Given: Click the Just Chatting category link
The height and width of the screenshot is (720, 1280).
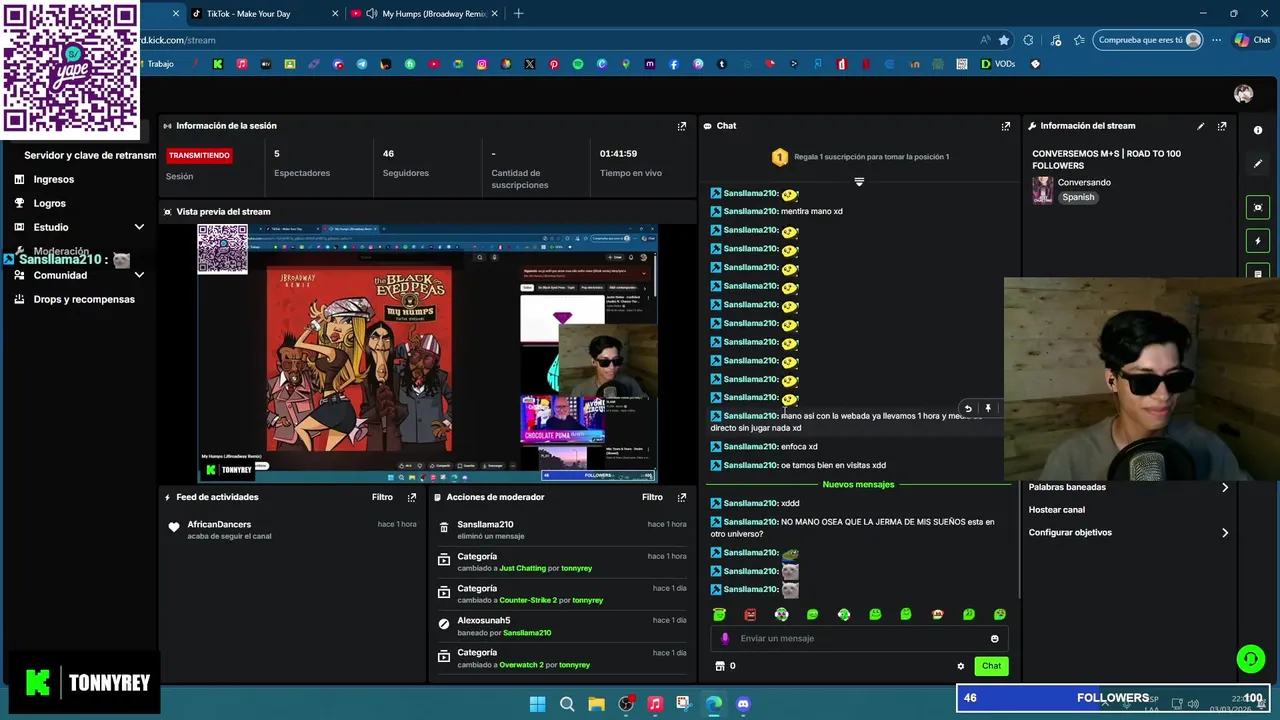Looking at the screenshot, I should pos(523,568).
